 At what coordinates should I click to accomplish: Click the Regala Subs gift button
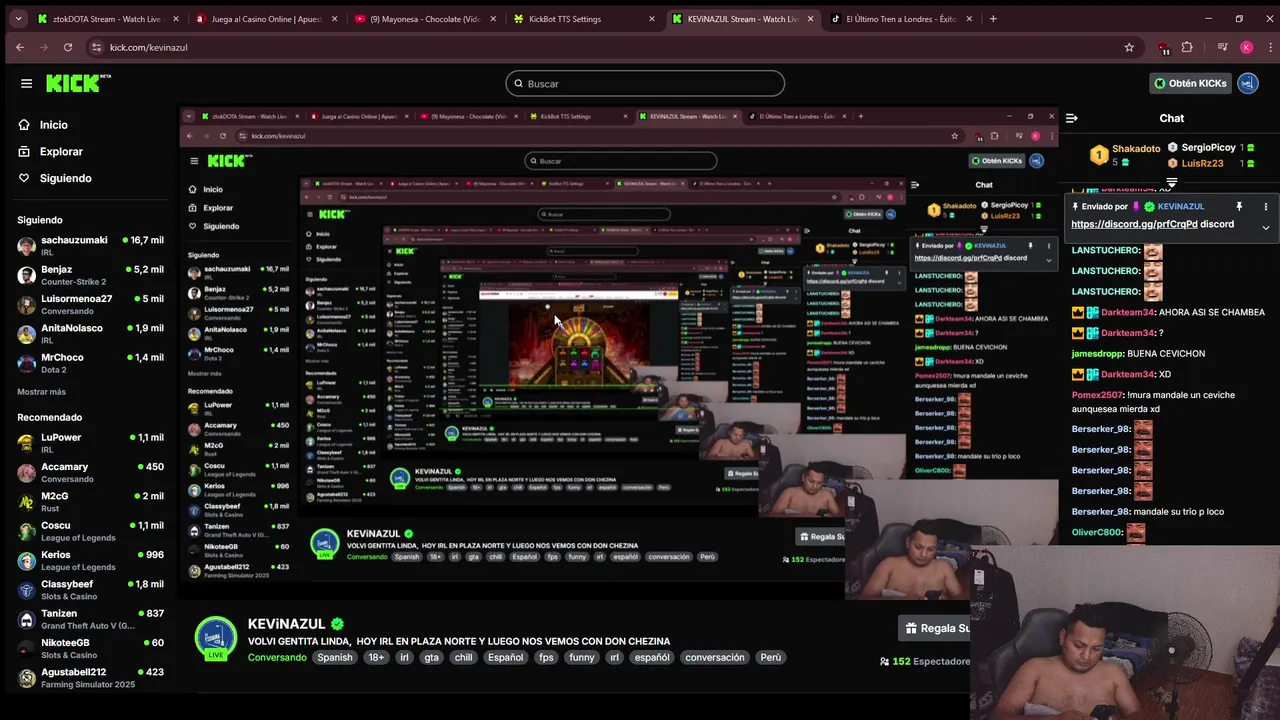pyautogui.click(x=936, y=628)
